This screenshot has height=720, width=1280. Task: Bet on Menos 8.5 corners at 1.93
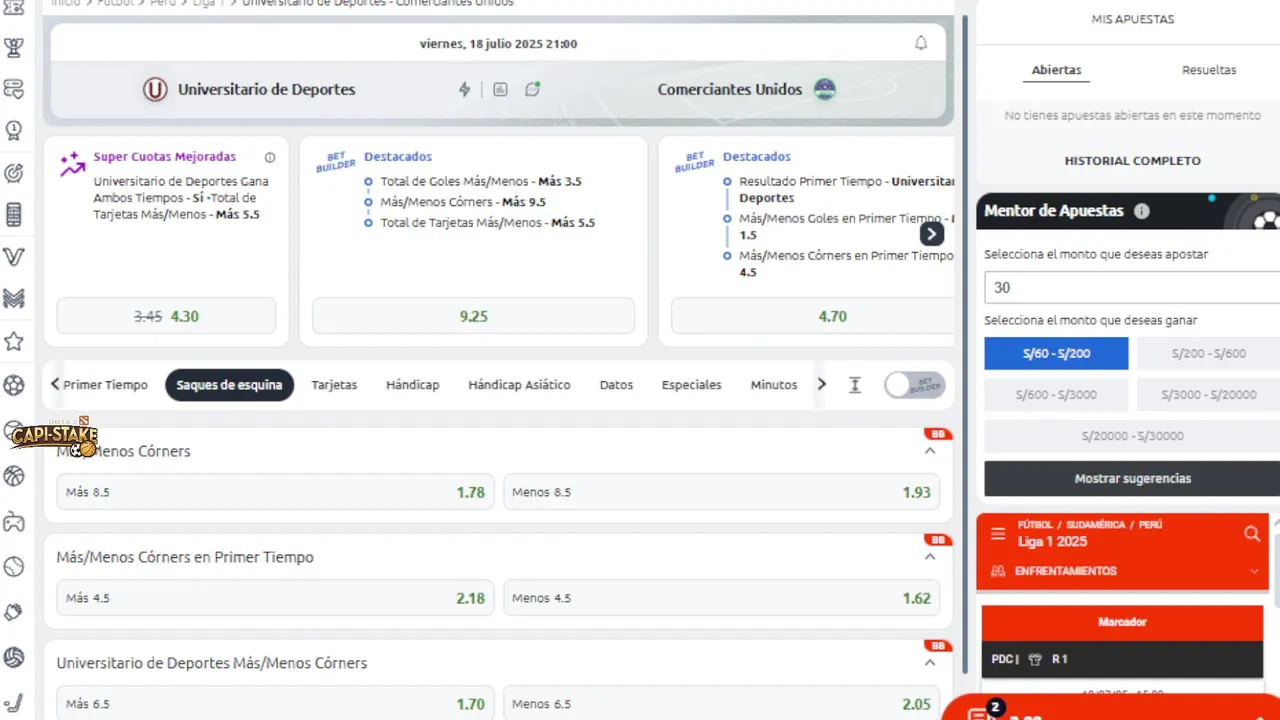(721, 492)
